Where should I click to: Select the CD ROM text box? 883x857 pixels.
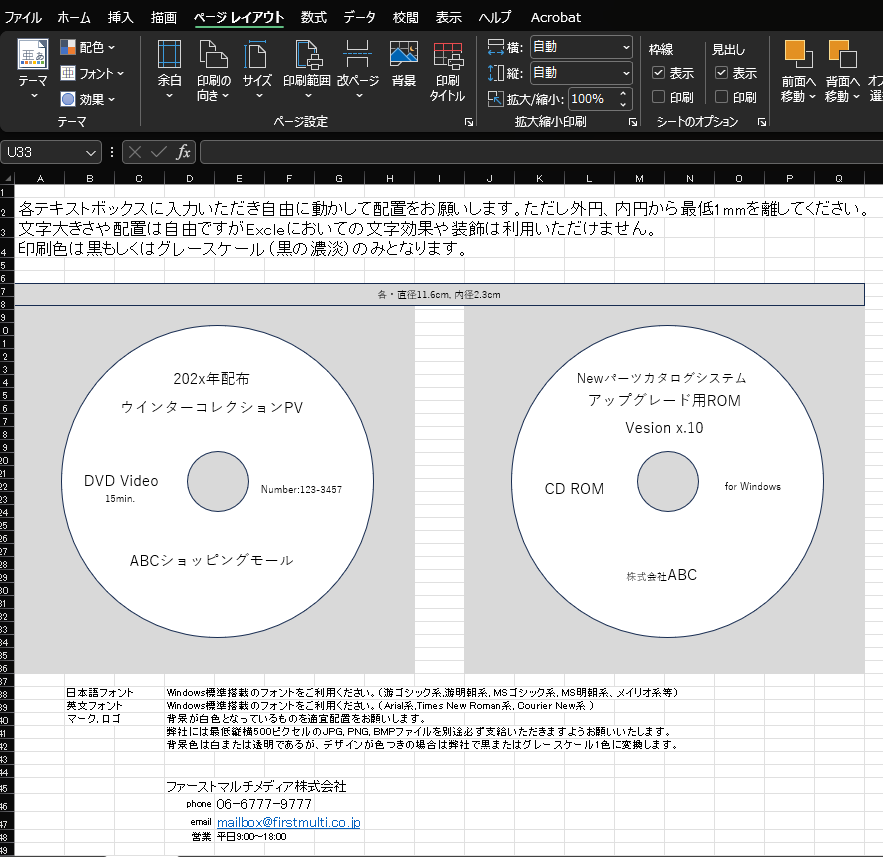574,489
